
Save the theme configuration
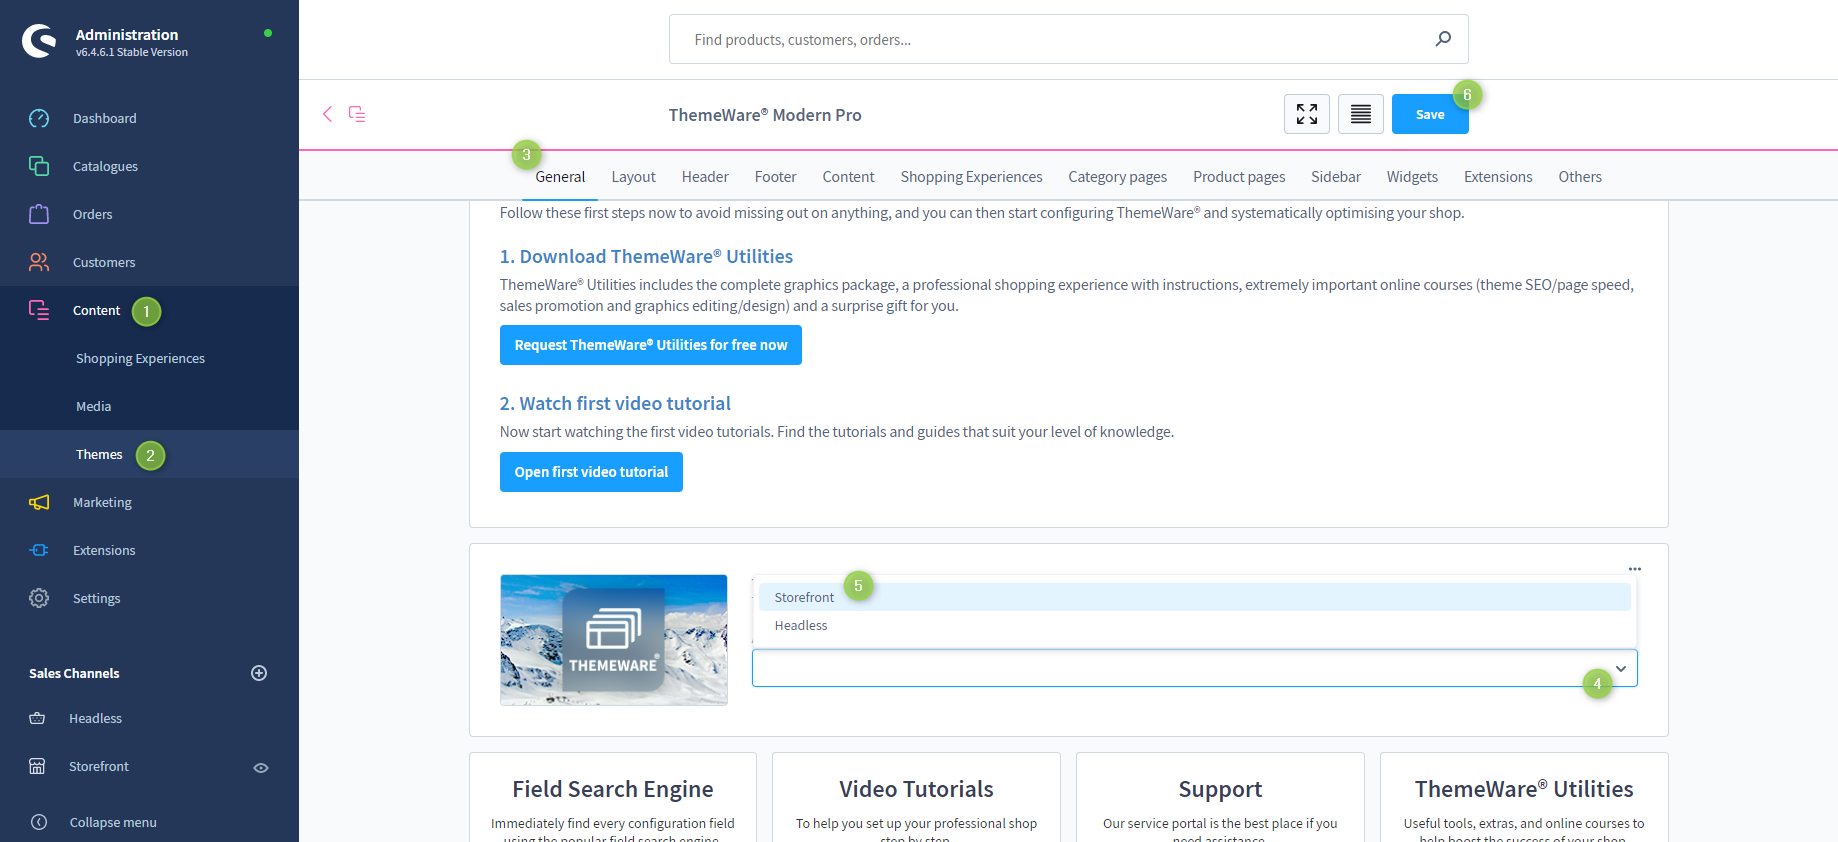tap(1430, 114)
